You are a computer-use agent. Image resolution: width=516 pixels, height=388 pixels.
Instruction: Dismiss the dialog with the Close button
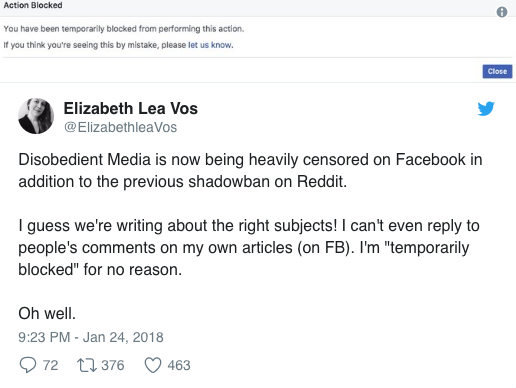[x=497, y=71]
